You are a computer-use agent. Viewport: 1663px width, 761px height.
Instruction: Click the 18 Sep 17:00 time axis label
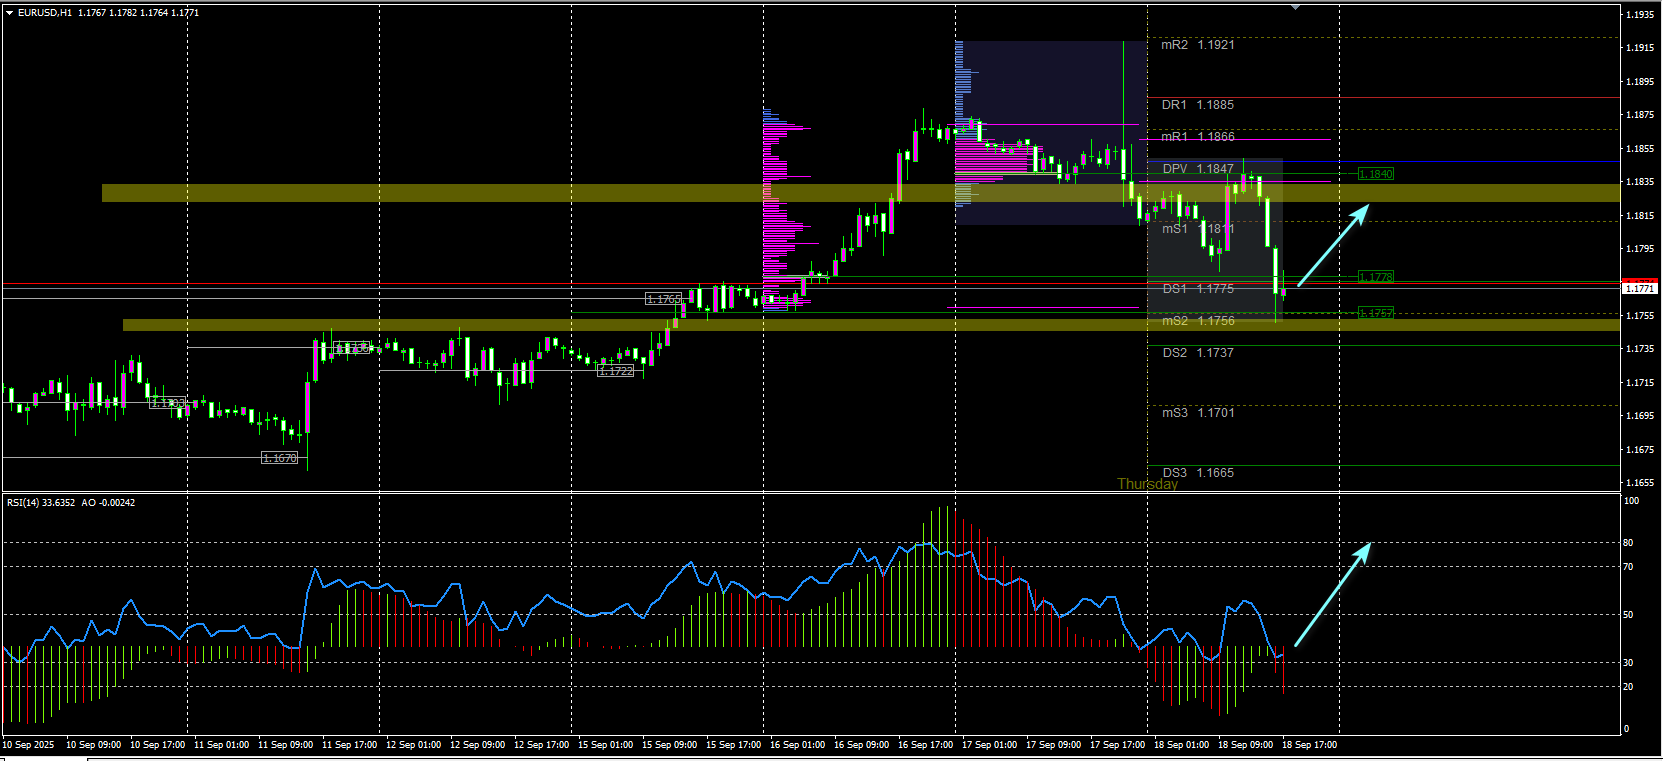(1309, 745)
